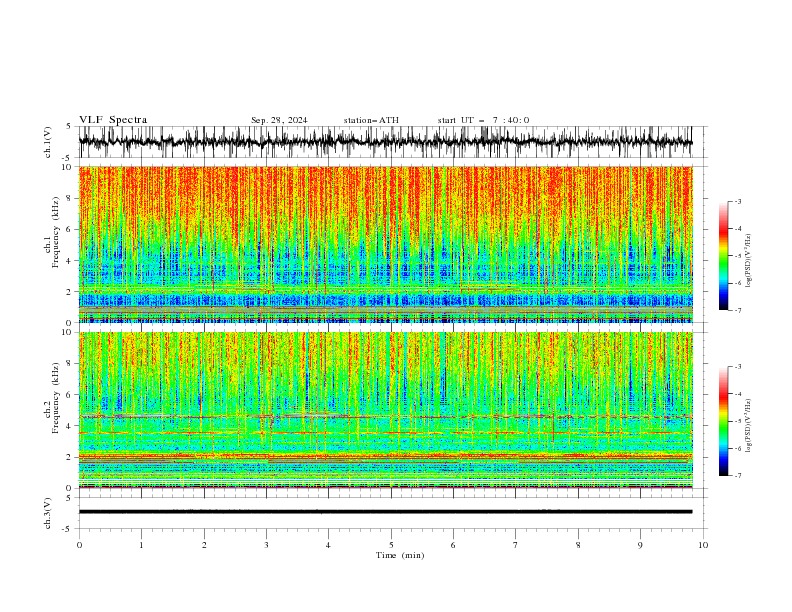Click the "10" label ending the time axis
This screenshot has width=792, height=612.
[x=703, y=545]
